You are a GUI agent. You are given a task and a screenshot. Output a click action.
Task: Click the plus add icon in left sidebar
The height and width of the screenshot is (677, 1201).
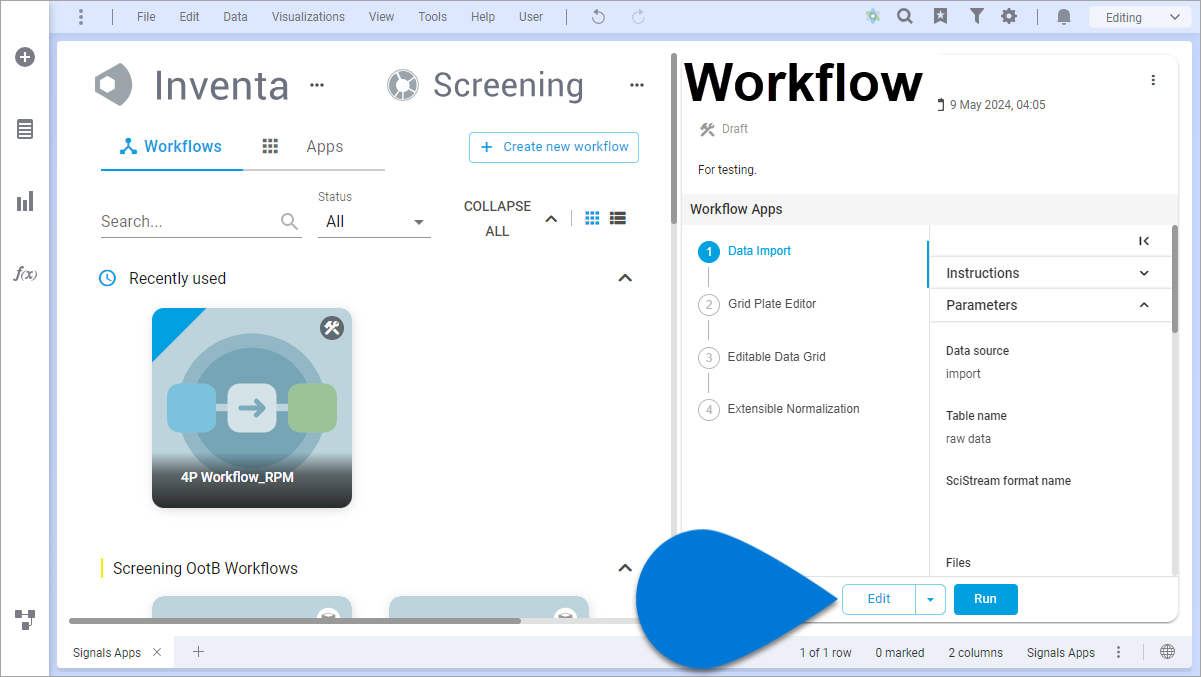25,57
